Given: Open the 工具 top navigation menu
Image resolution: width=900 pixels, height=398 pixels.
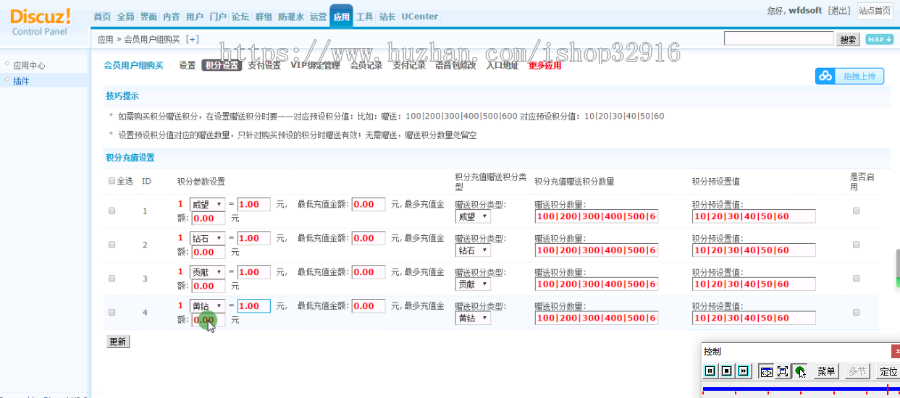Looking at the screenshot, I should pos(364,17).
